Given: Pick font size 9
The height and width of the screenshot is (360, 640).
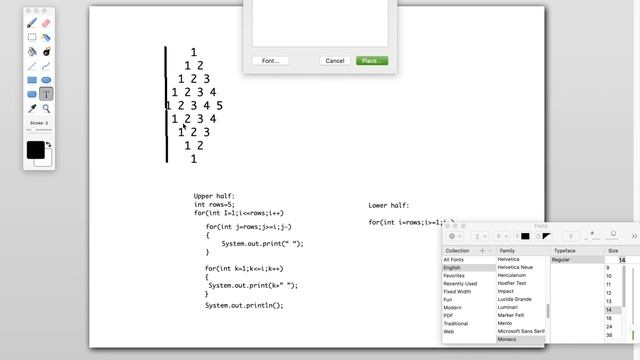Looking at the screenshot, I should [613, 268].
